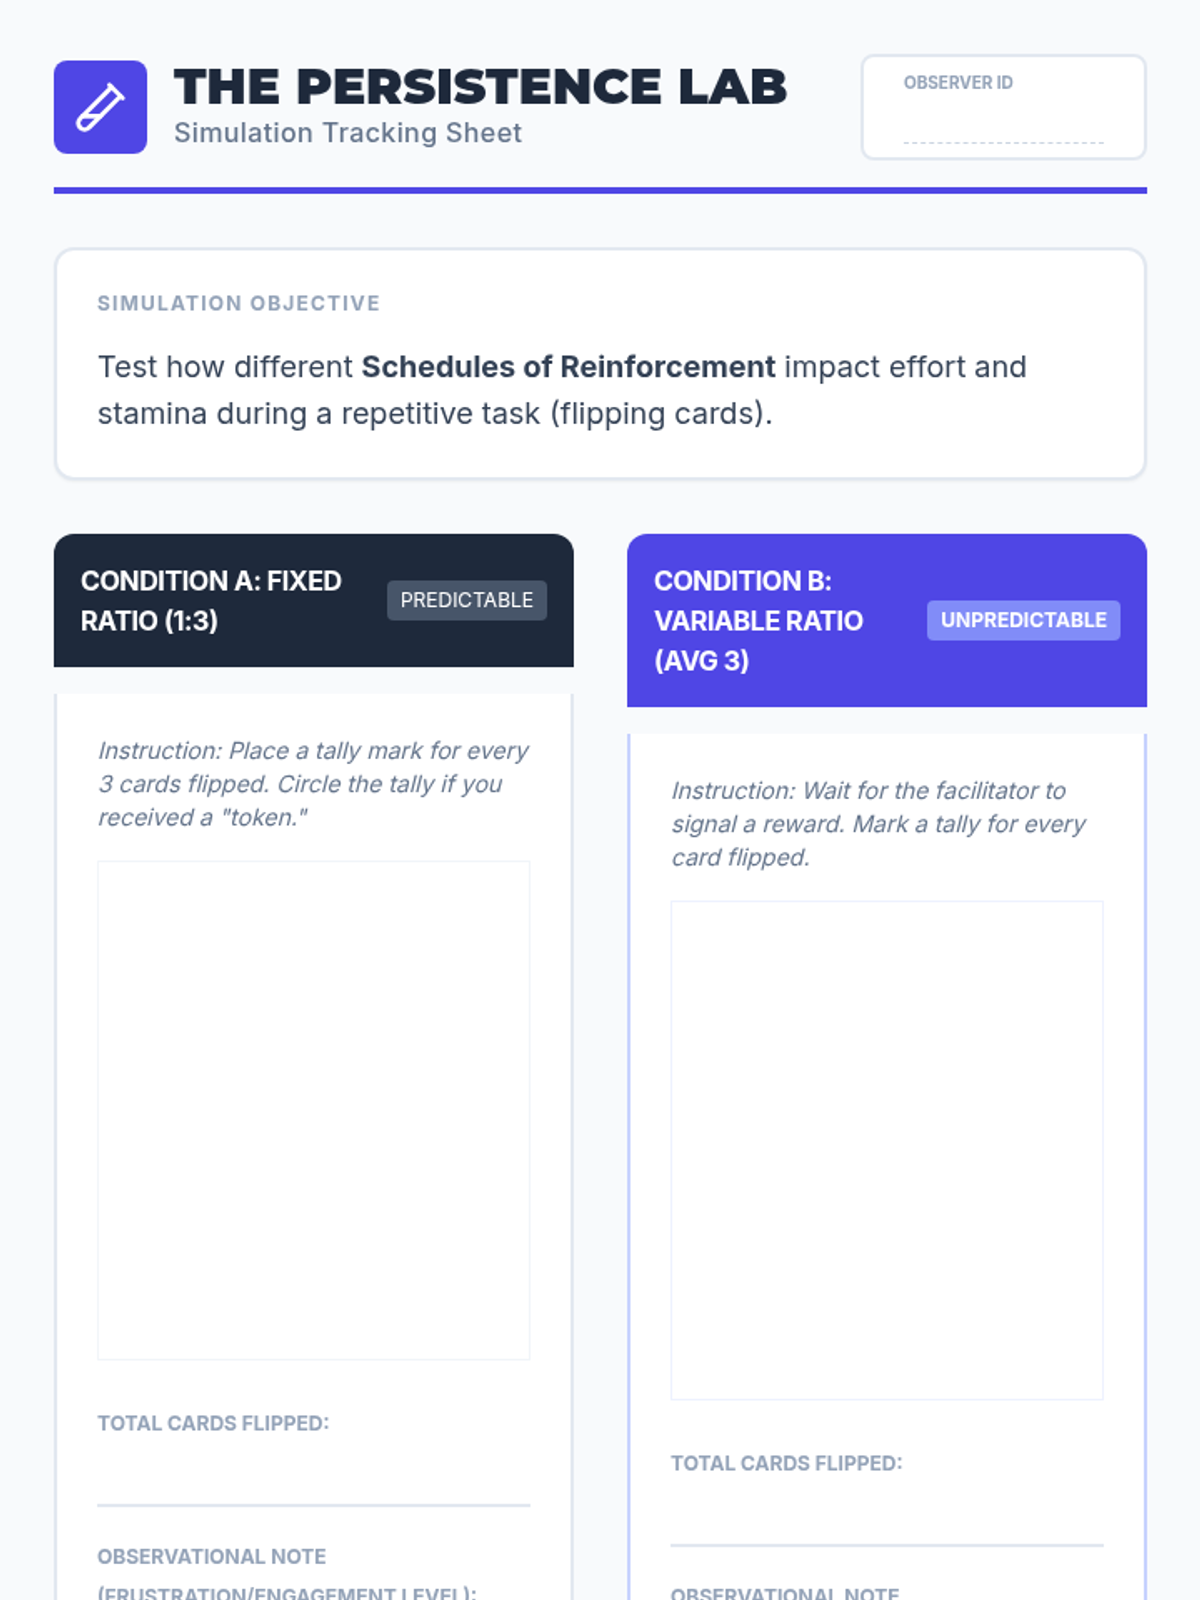Click the Simulation Objective label
Screen dimensions: 1200x1600
pyautogui.click(x=238, y=303)
